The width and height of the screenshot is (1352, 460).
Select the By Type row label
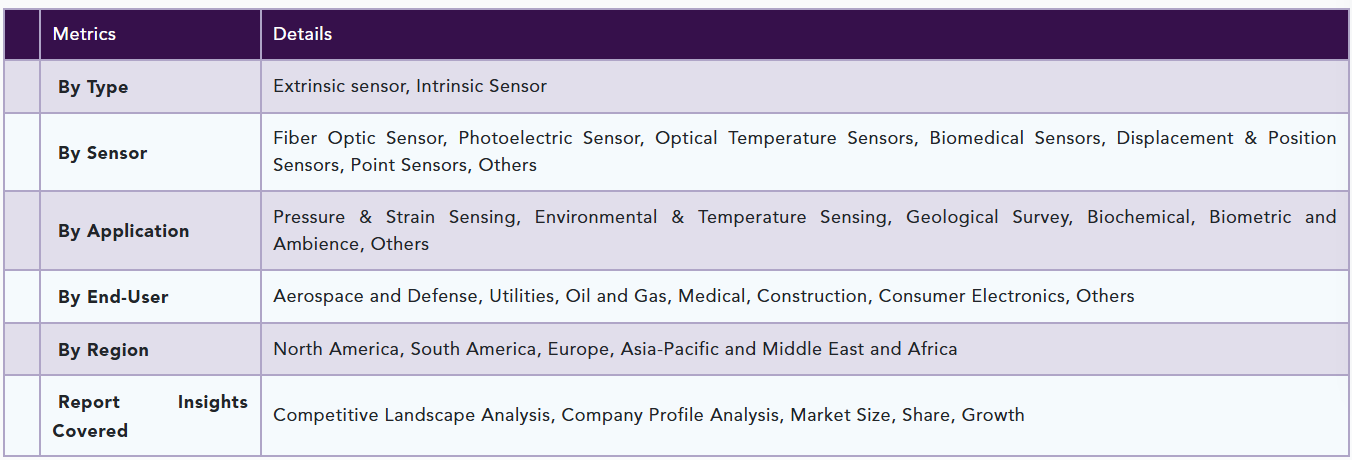pos(93,87)
